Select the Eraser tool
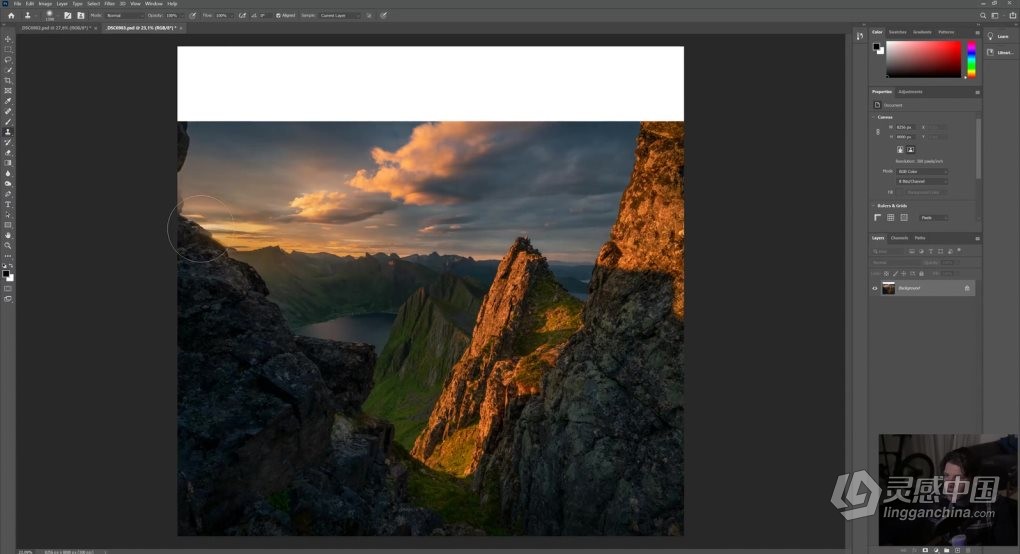The width and height of the screenshot is (1020, 554). click(x=8, y=153)
